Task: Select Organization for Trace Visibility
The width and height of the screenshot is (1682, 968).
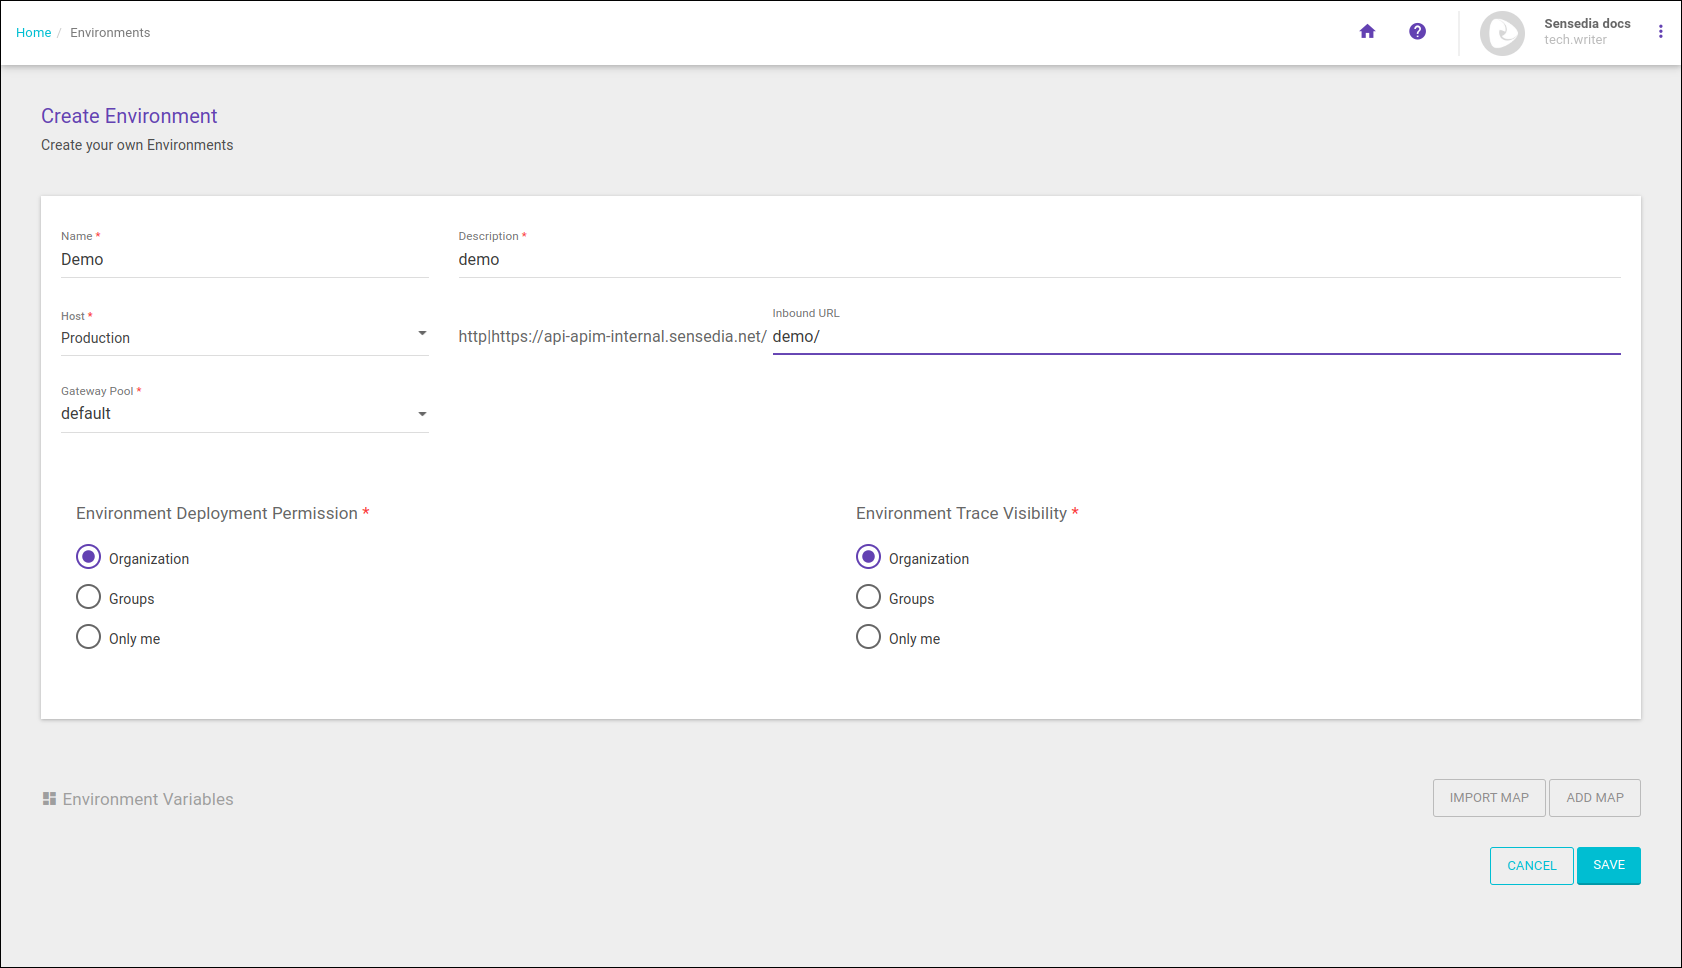Action: [868, 557]
